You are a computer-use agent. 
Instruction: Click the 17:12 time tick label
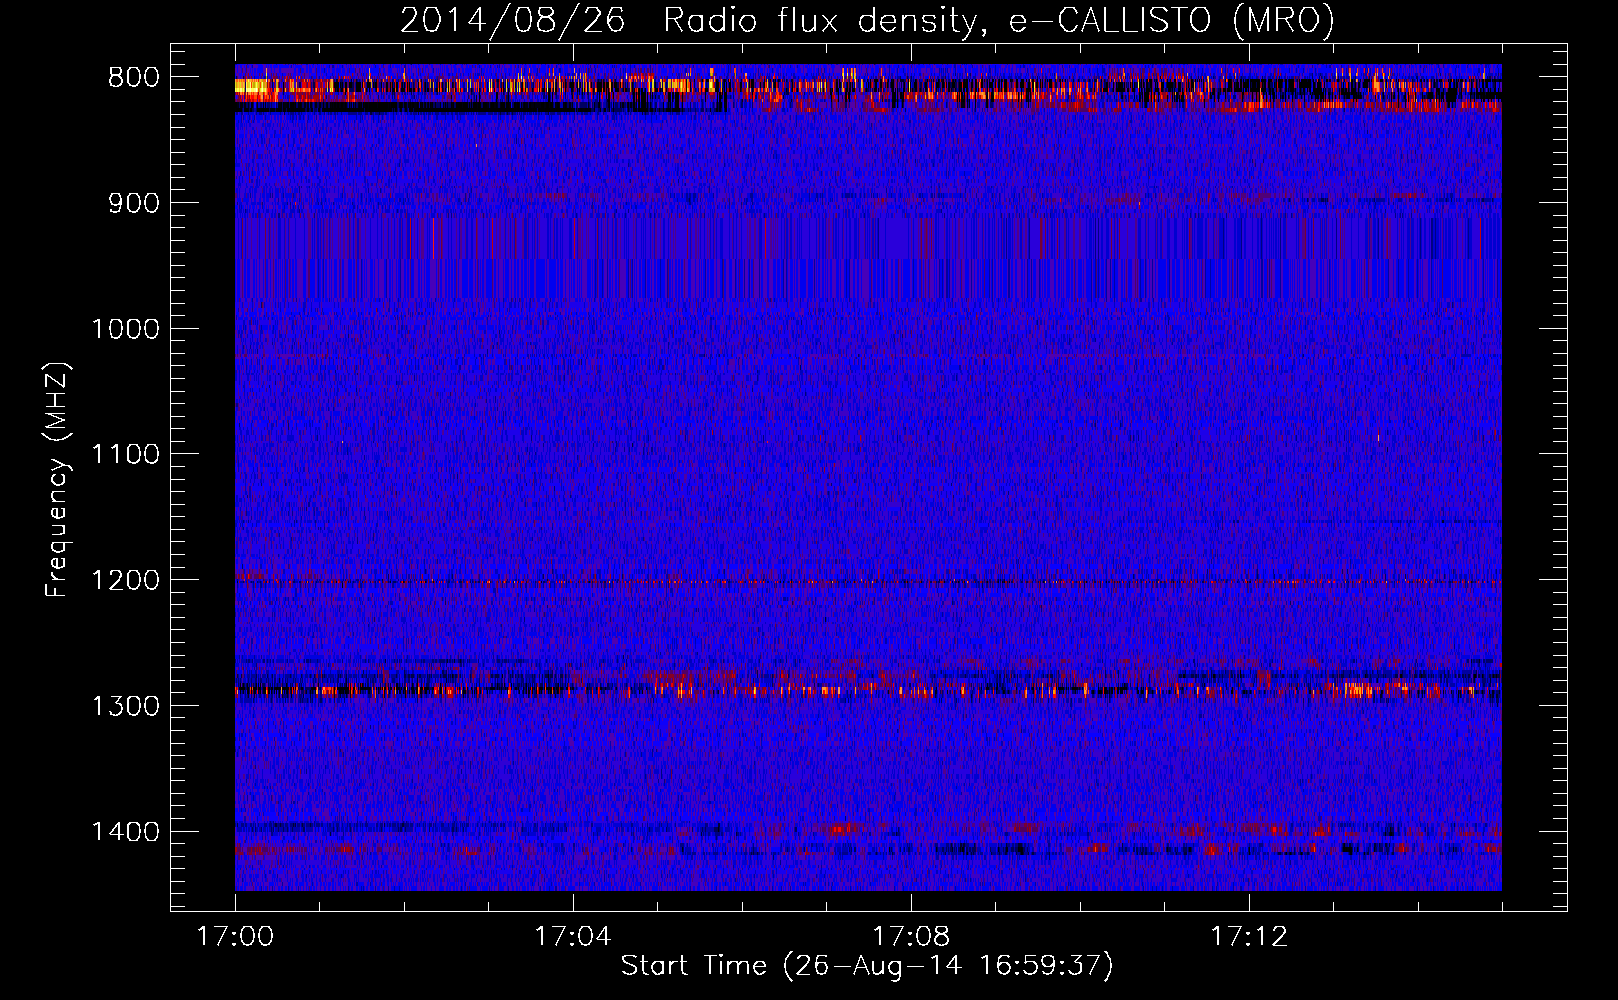pos(1249,937)
